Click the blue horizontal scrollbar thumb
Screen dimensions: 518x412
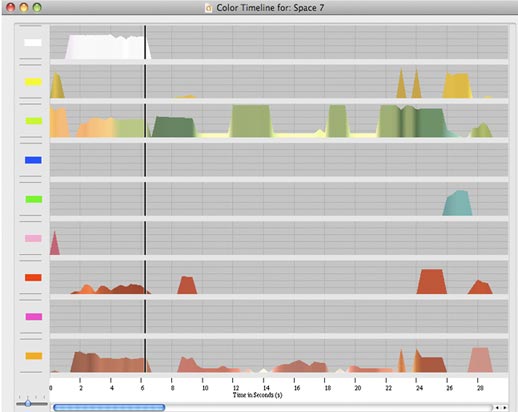click(x=109, y=407)
